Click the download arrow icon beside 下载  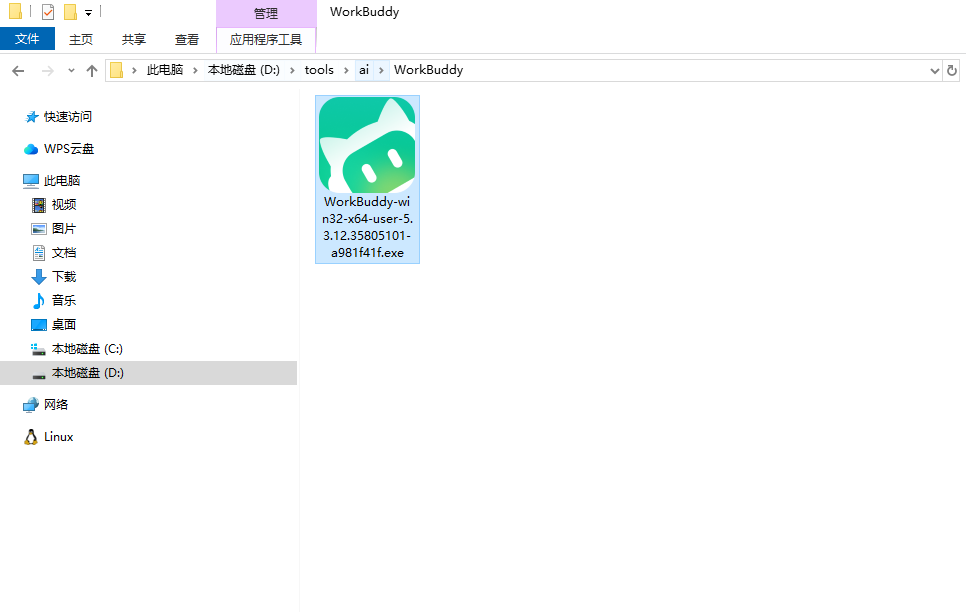pos(39,277)
